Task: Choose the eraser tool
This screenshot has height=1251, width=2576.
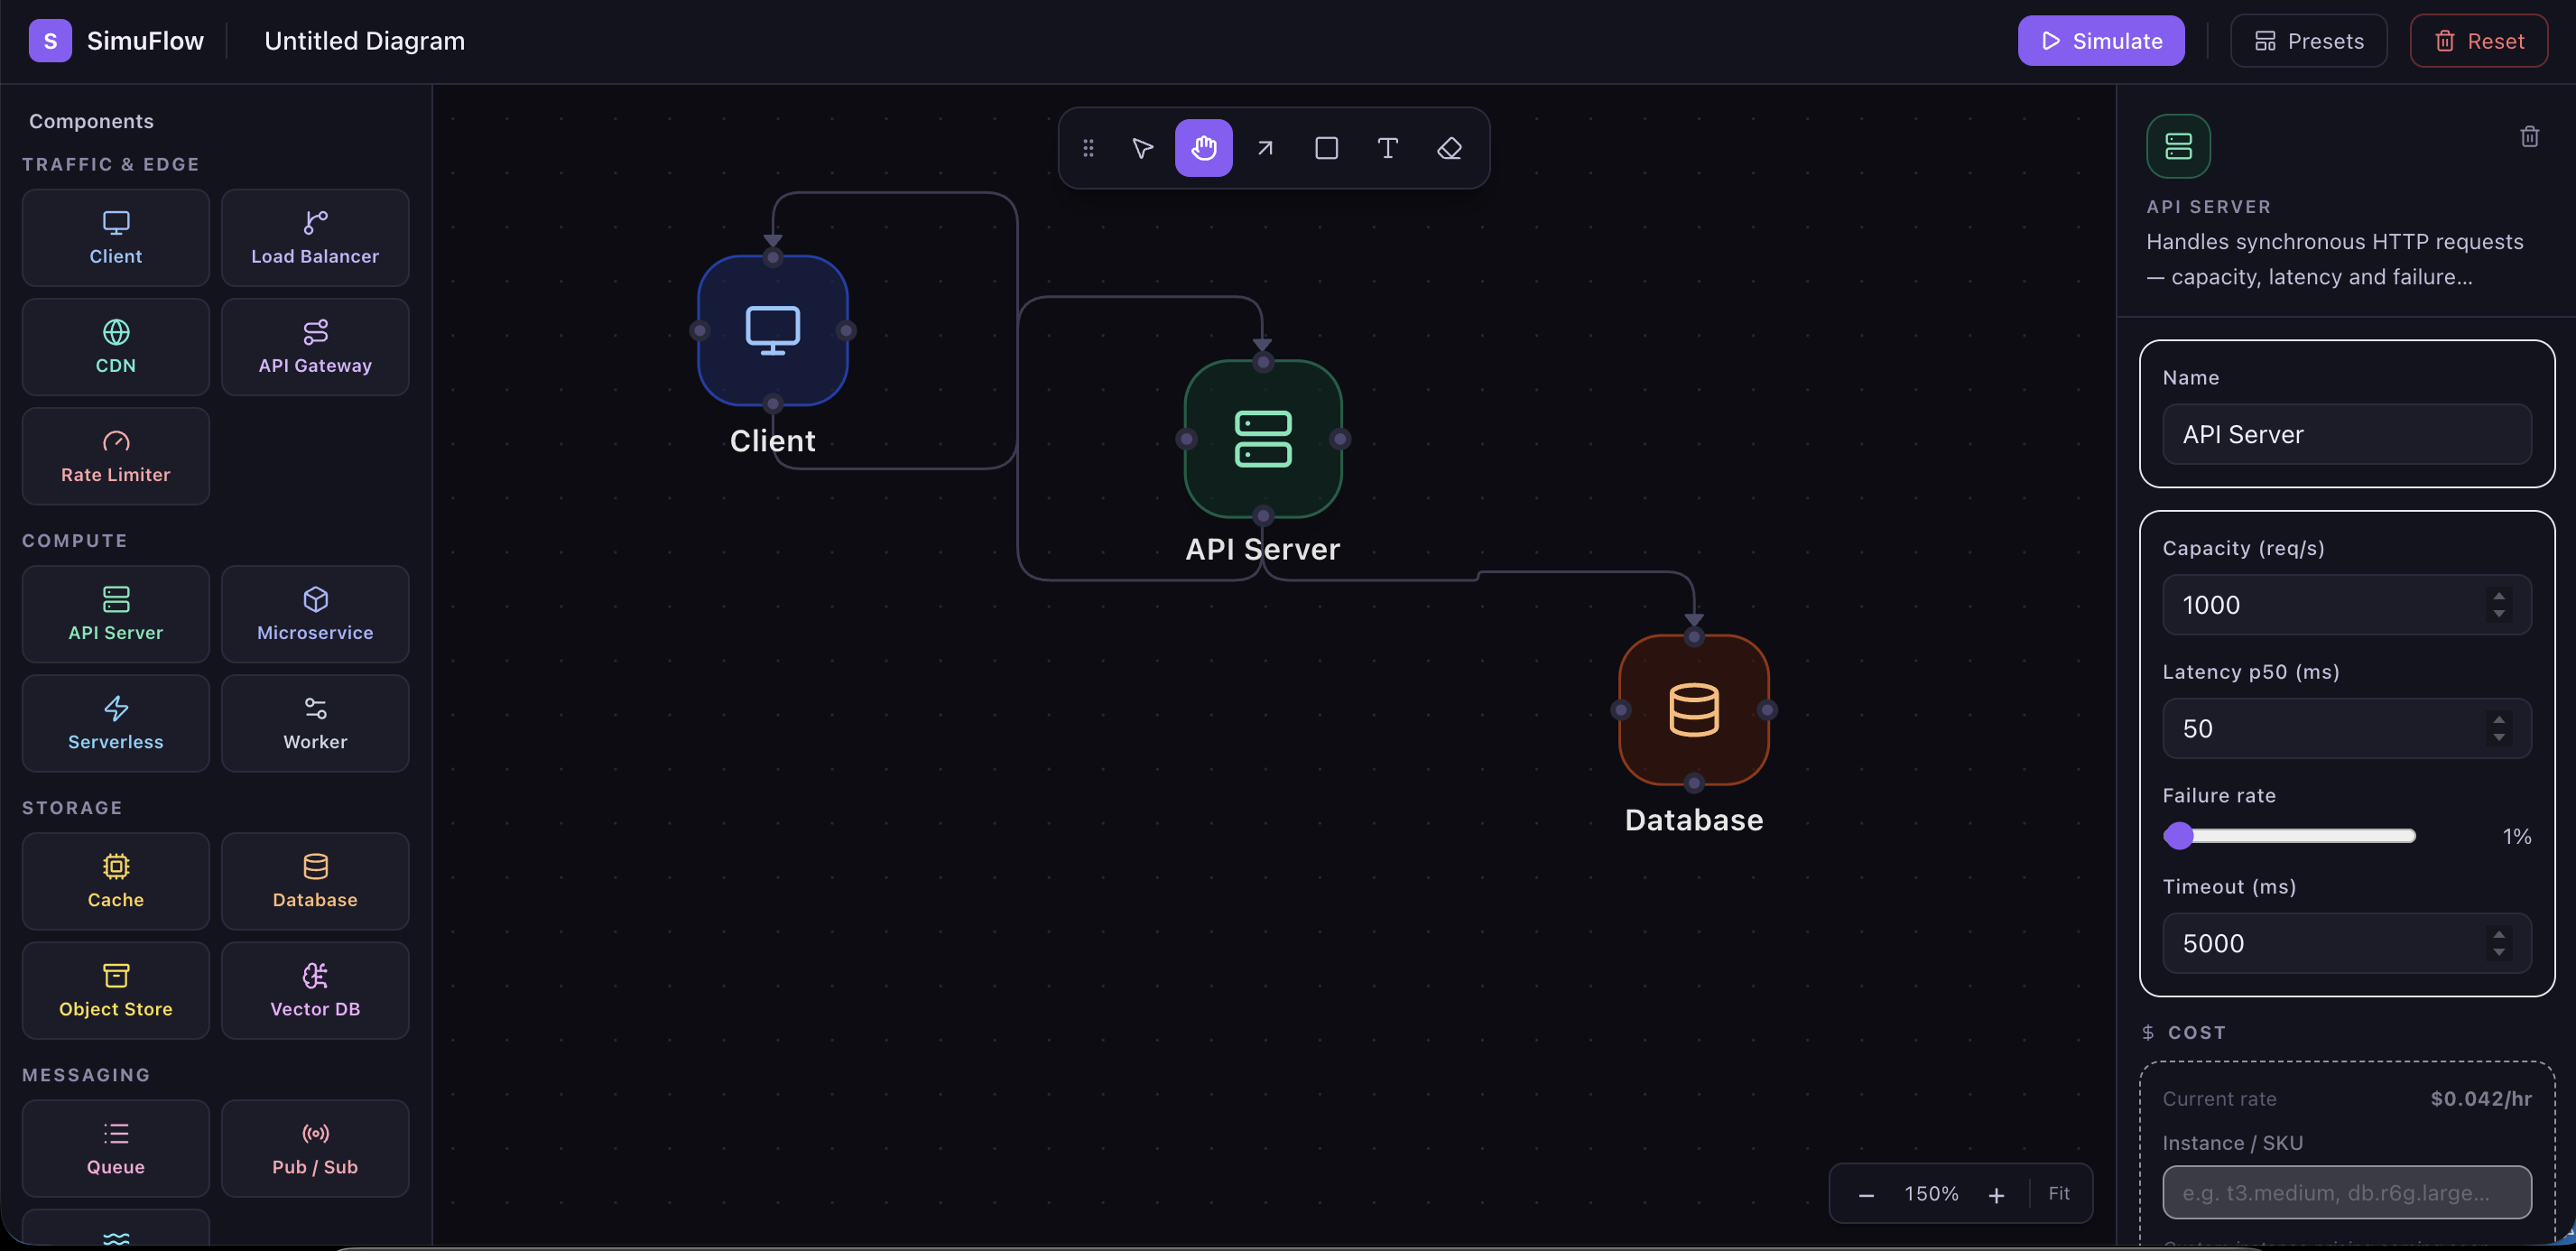Action: (1449, 148)
